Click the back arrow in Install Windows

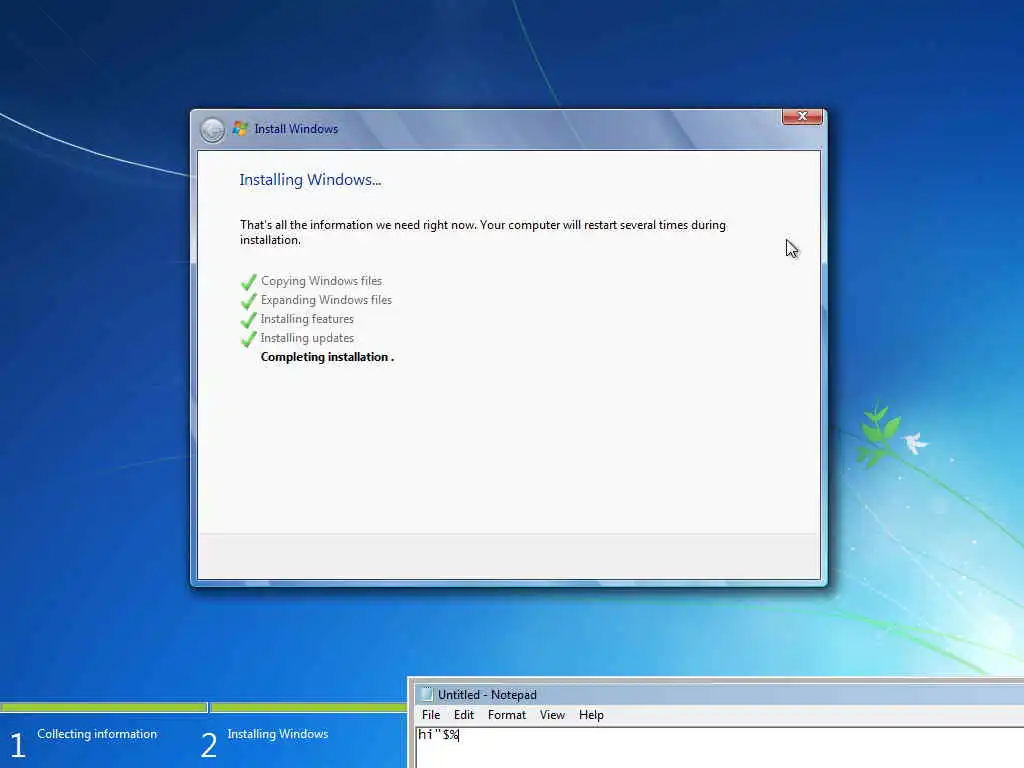click(212, 129)
